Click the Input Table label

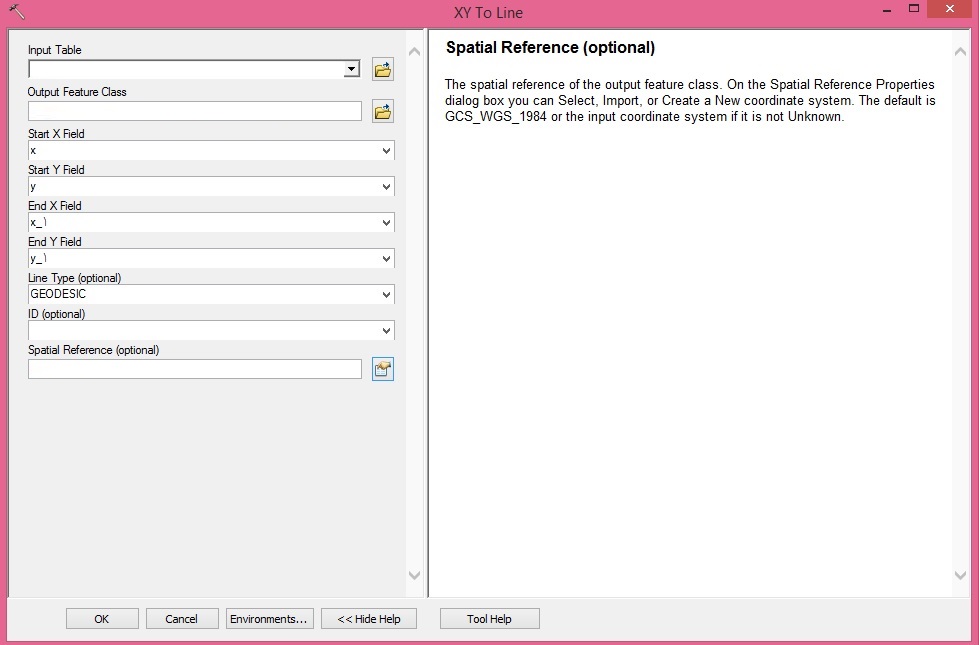pyautogui.click(x=54, y=50)
